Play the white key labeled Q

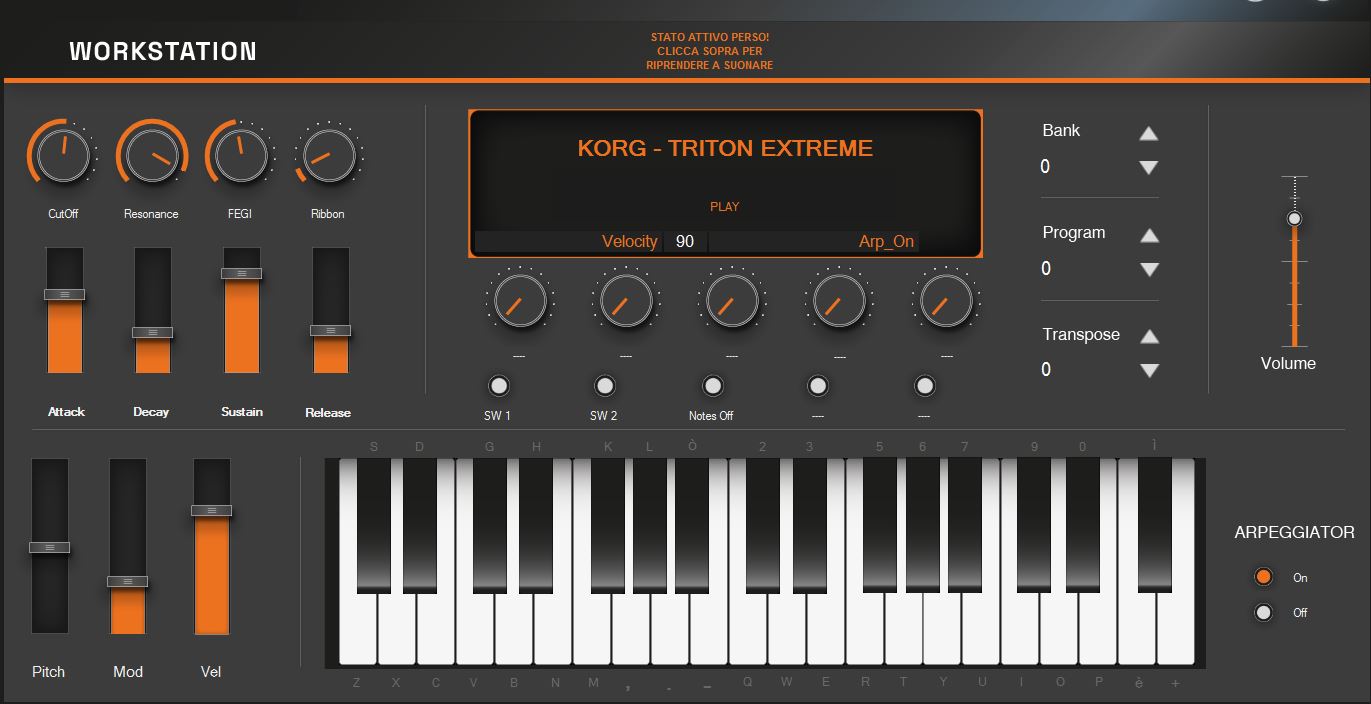click(x=747, y=630)
